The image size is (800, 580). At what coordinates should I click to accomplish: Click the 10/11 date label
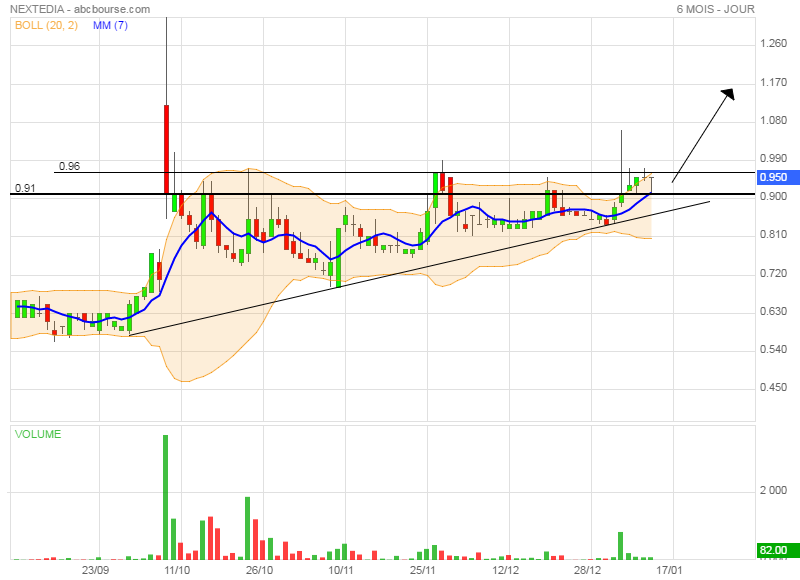(x=341, y=570)
